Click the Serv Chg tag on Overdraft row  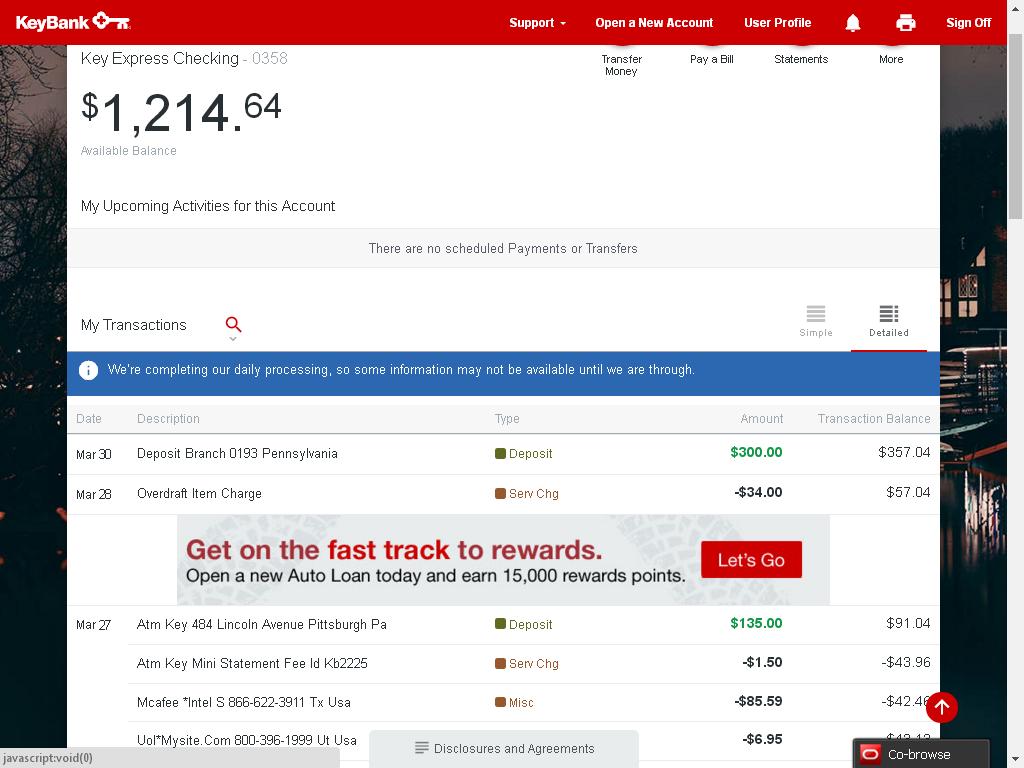[x=527, y=493]
